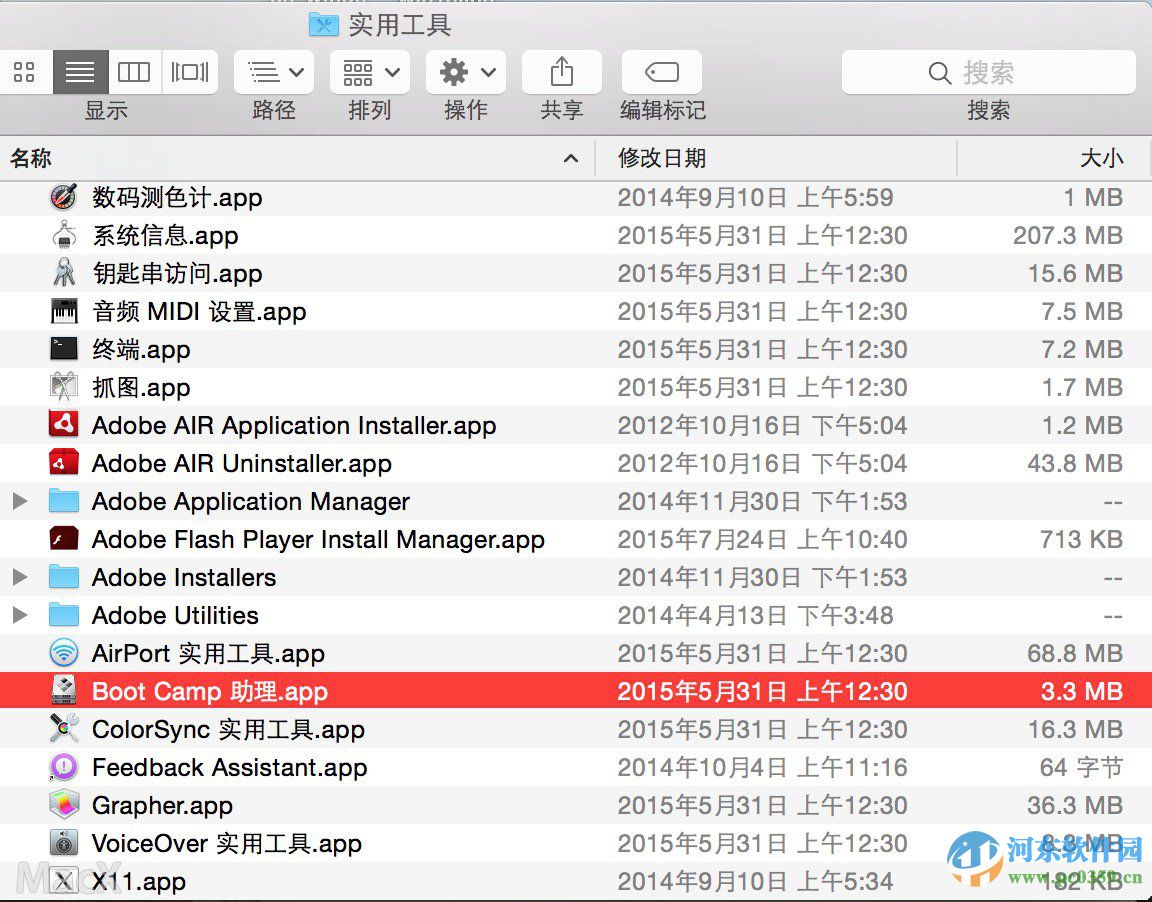
Task: Click the VoiceOver 实用工具.app icon
Action: 66,843
